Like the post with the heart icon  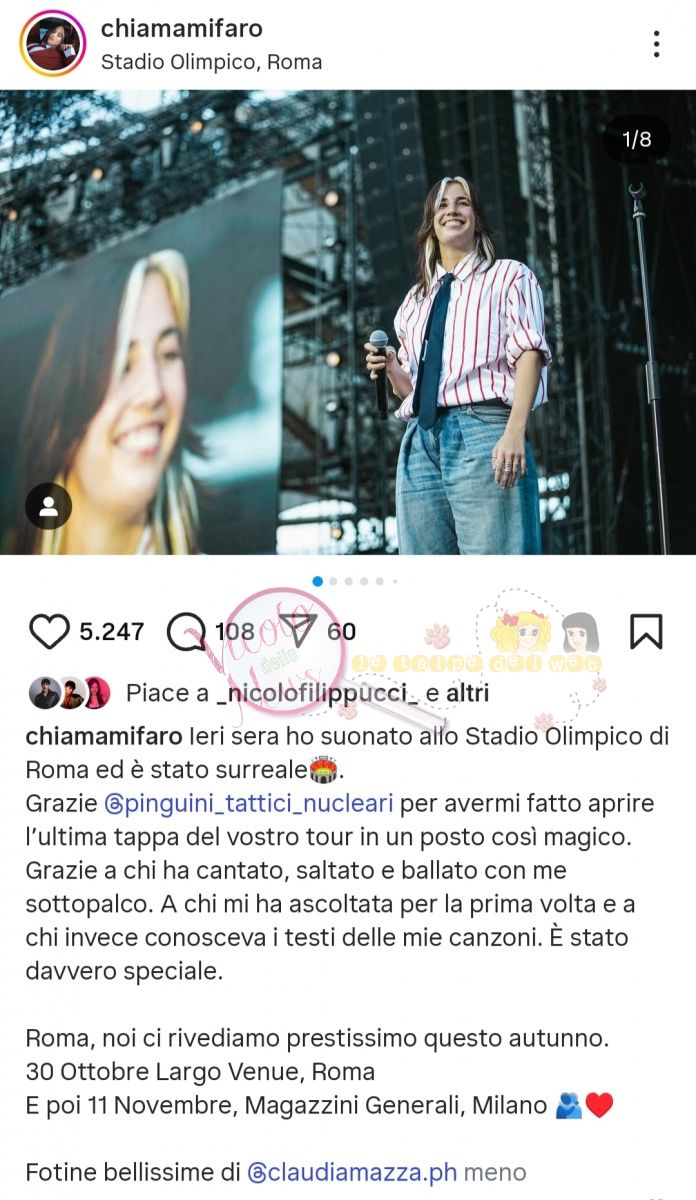click(49, 632)
